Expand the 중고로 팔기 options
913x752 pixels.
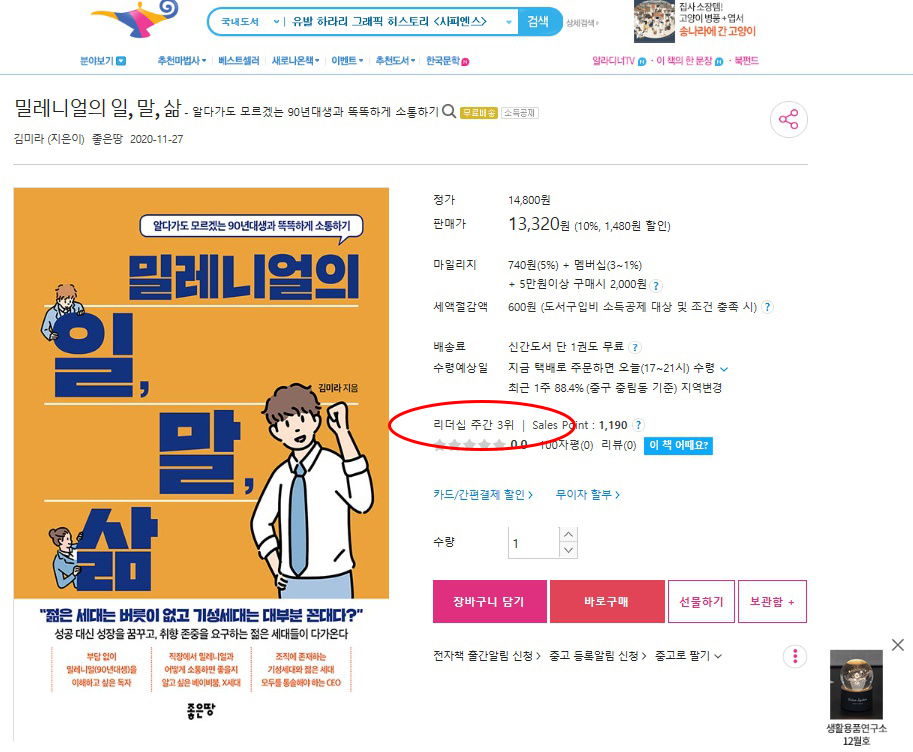click(x=688, y=656)
